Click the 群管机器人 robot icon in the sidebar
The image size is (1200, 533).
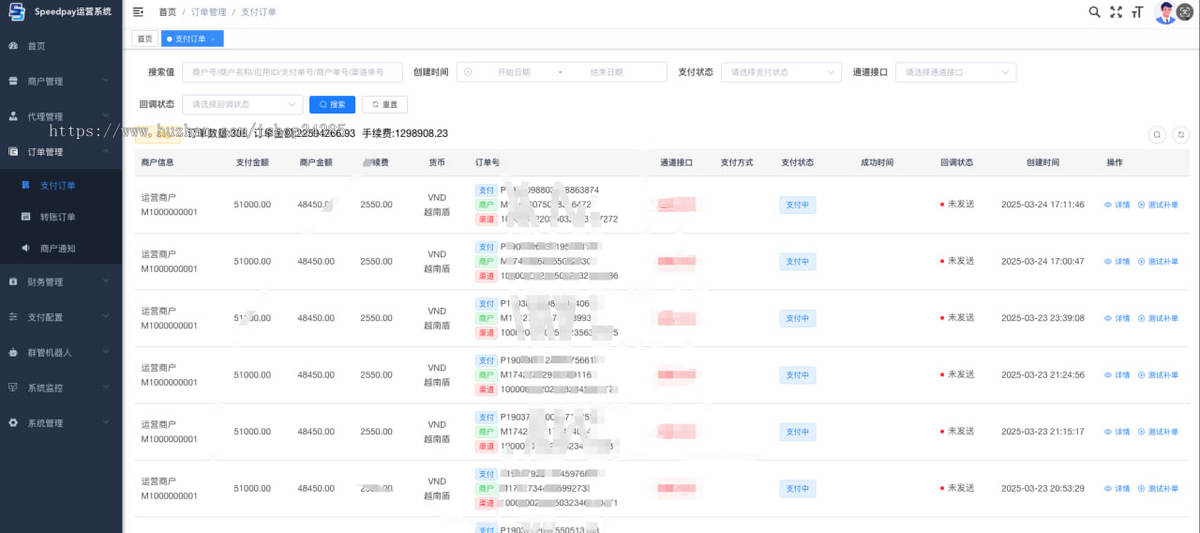(x=13, y=352)
